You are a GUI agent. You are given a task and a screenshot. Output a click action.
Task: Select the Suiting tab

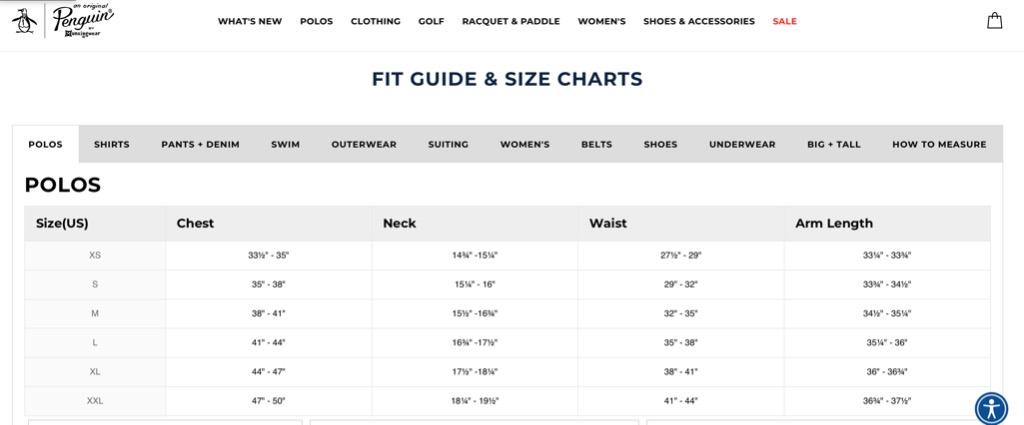coord(448,144)
